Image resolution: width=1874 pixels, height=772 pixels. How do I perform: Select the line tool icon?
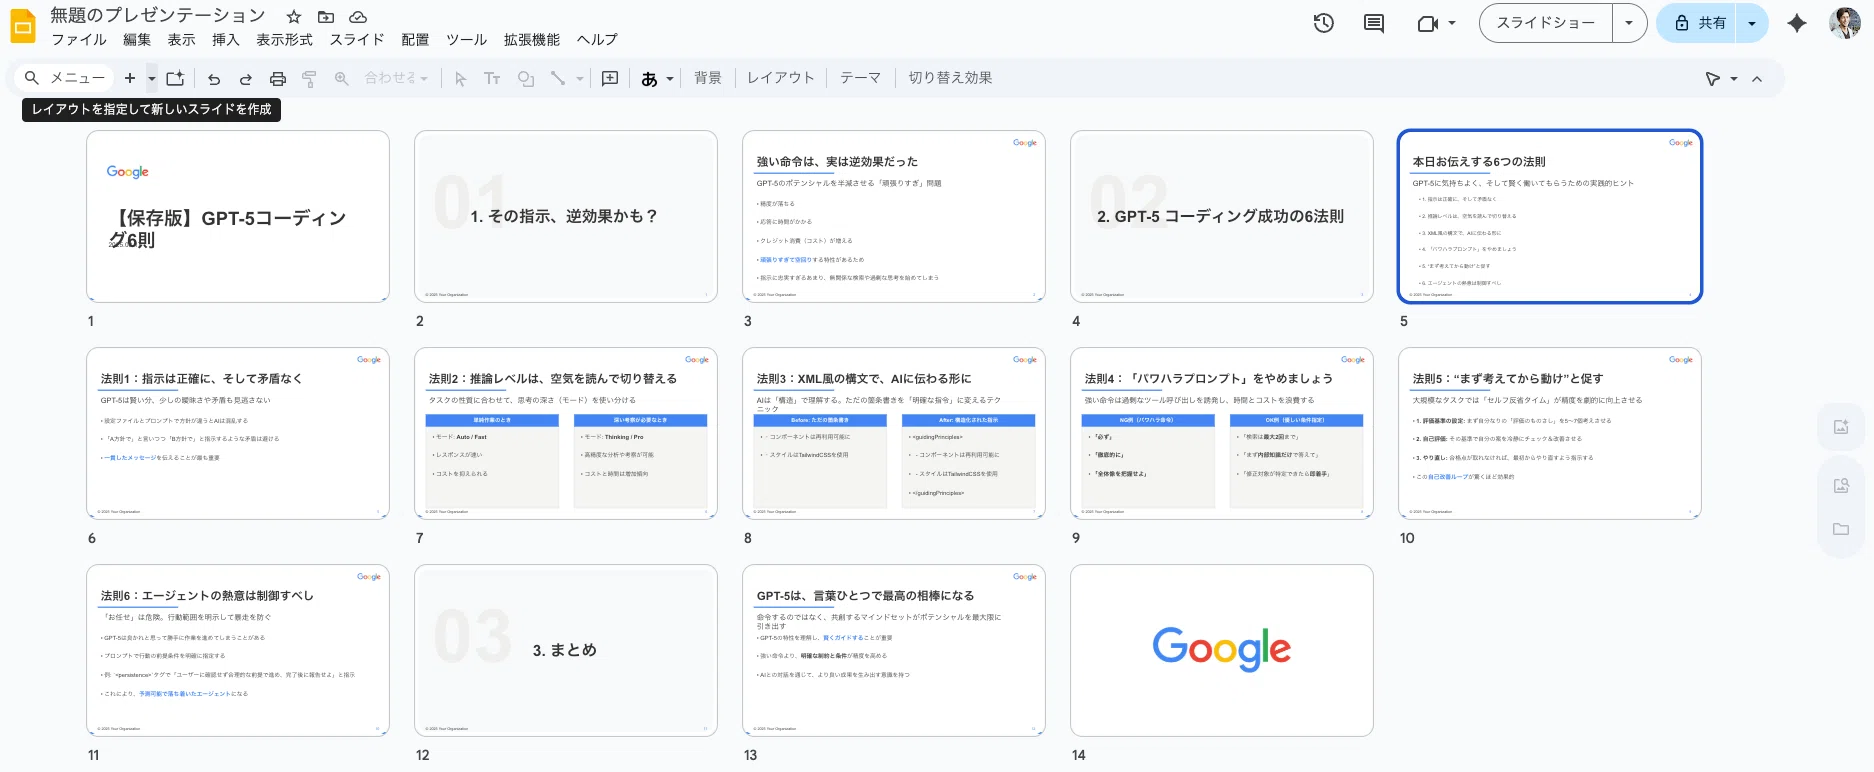(558, 78)
